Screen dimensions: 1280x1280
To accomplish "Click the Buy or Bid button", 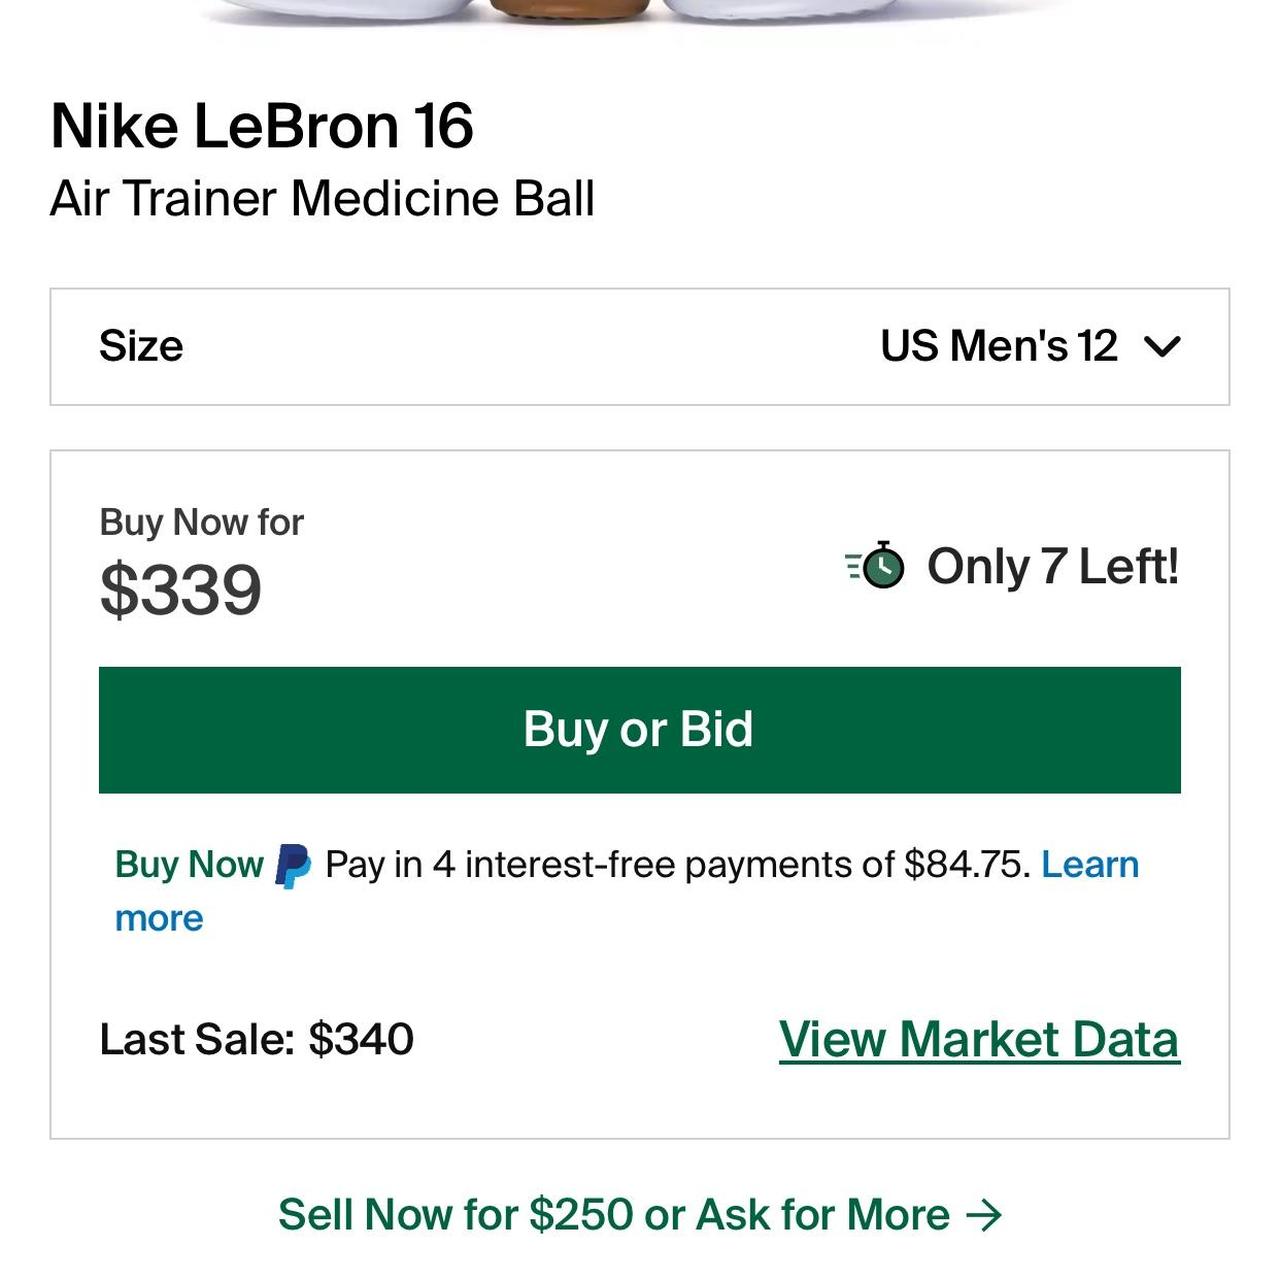I will click(640, 729).
